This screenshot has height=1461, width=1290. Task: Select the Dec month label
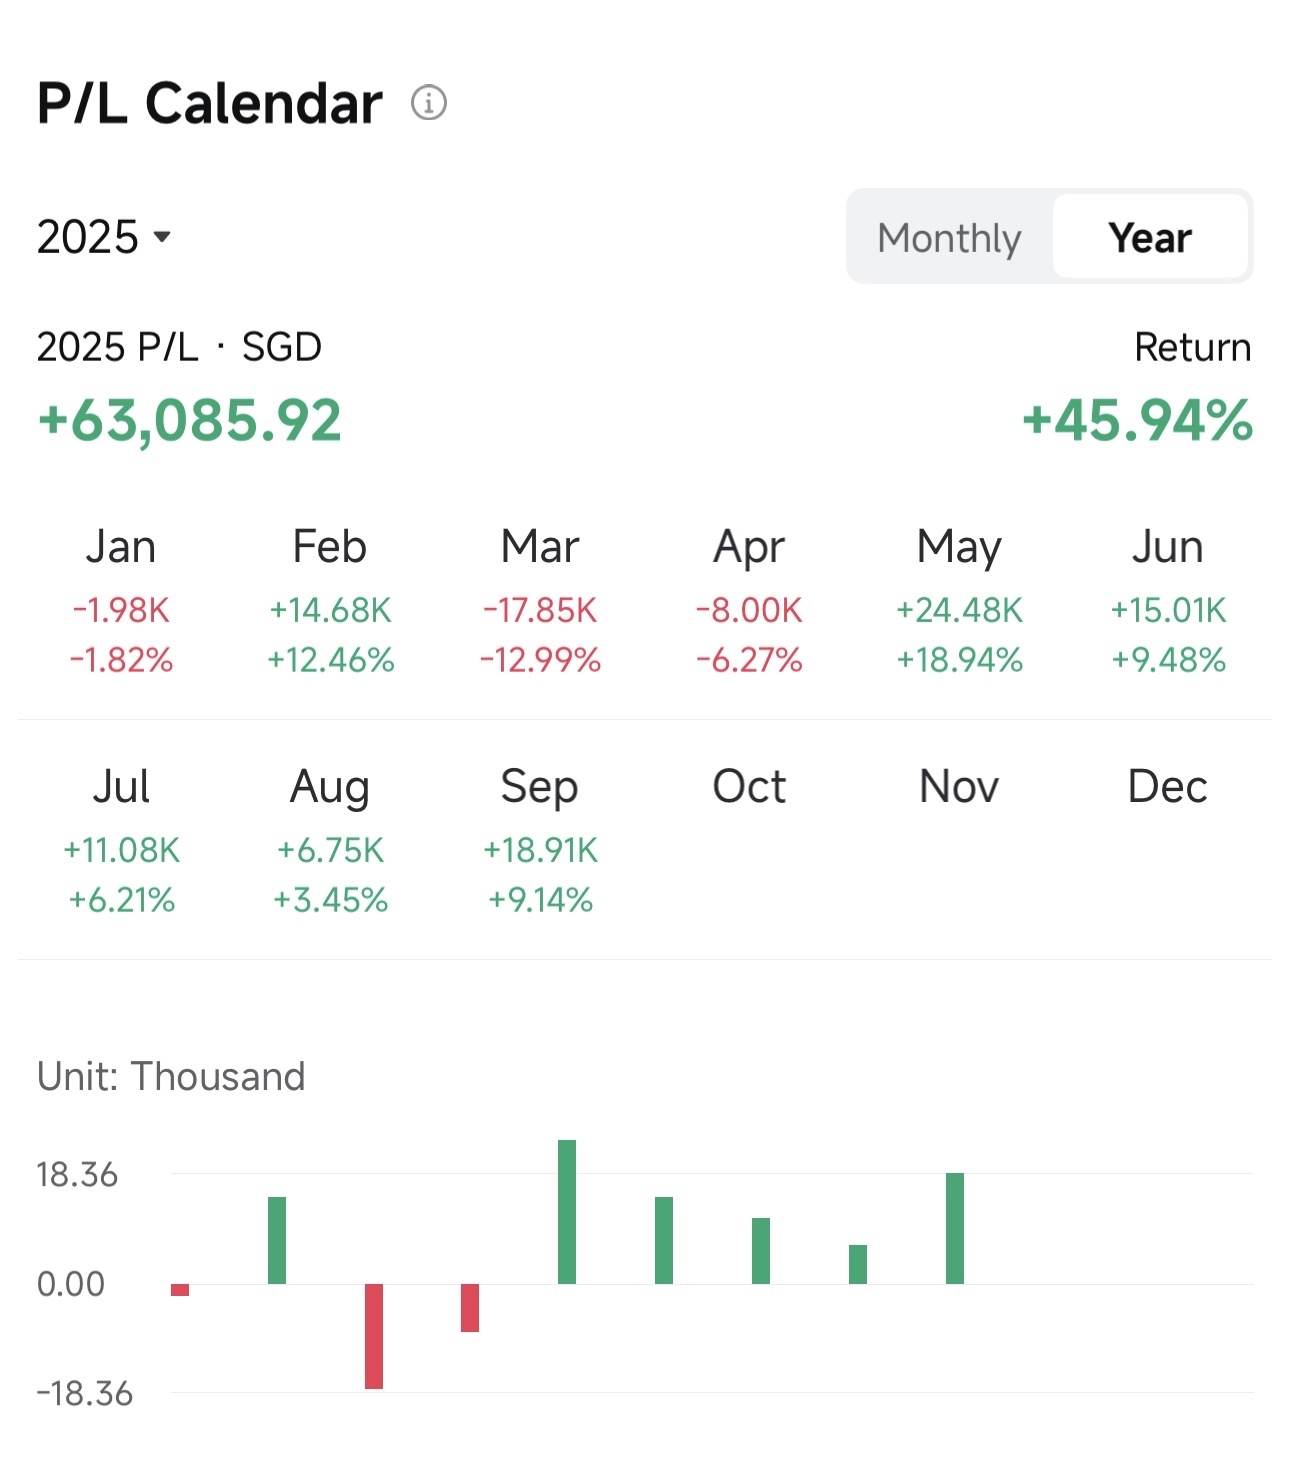[x=1168, y=786]
